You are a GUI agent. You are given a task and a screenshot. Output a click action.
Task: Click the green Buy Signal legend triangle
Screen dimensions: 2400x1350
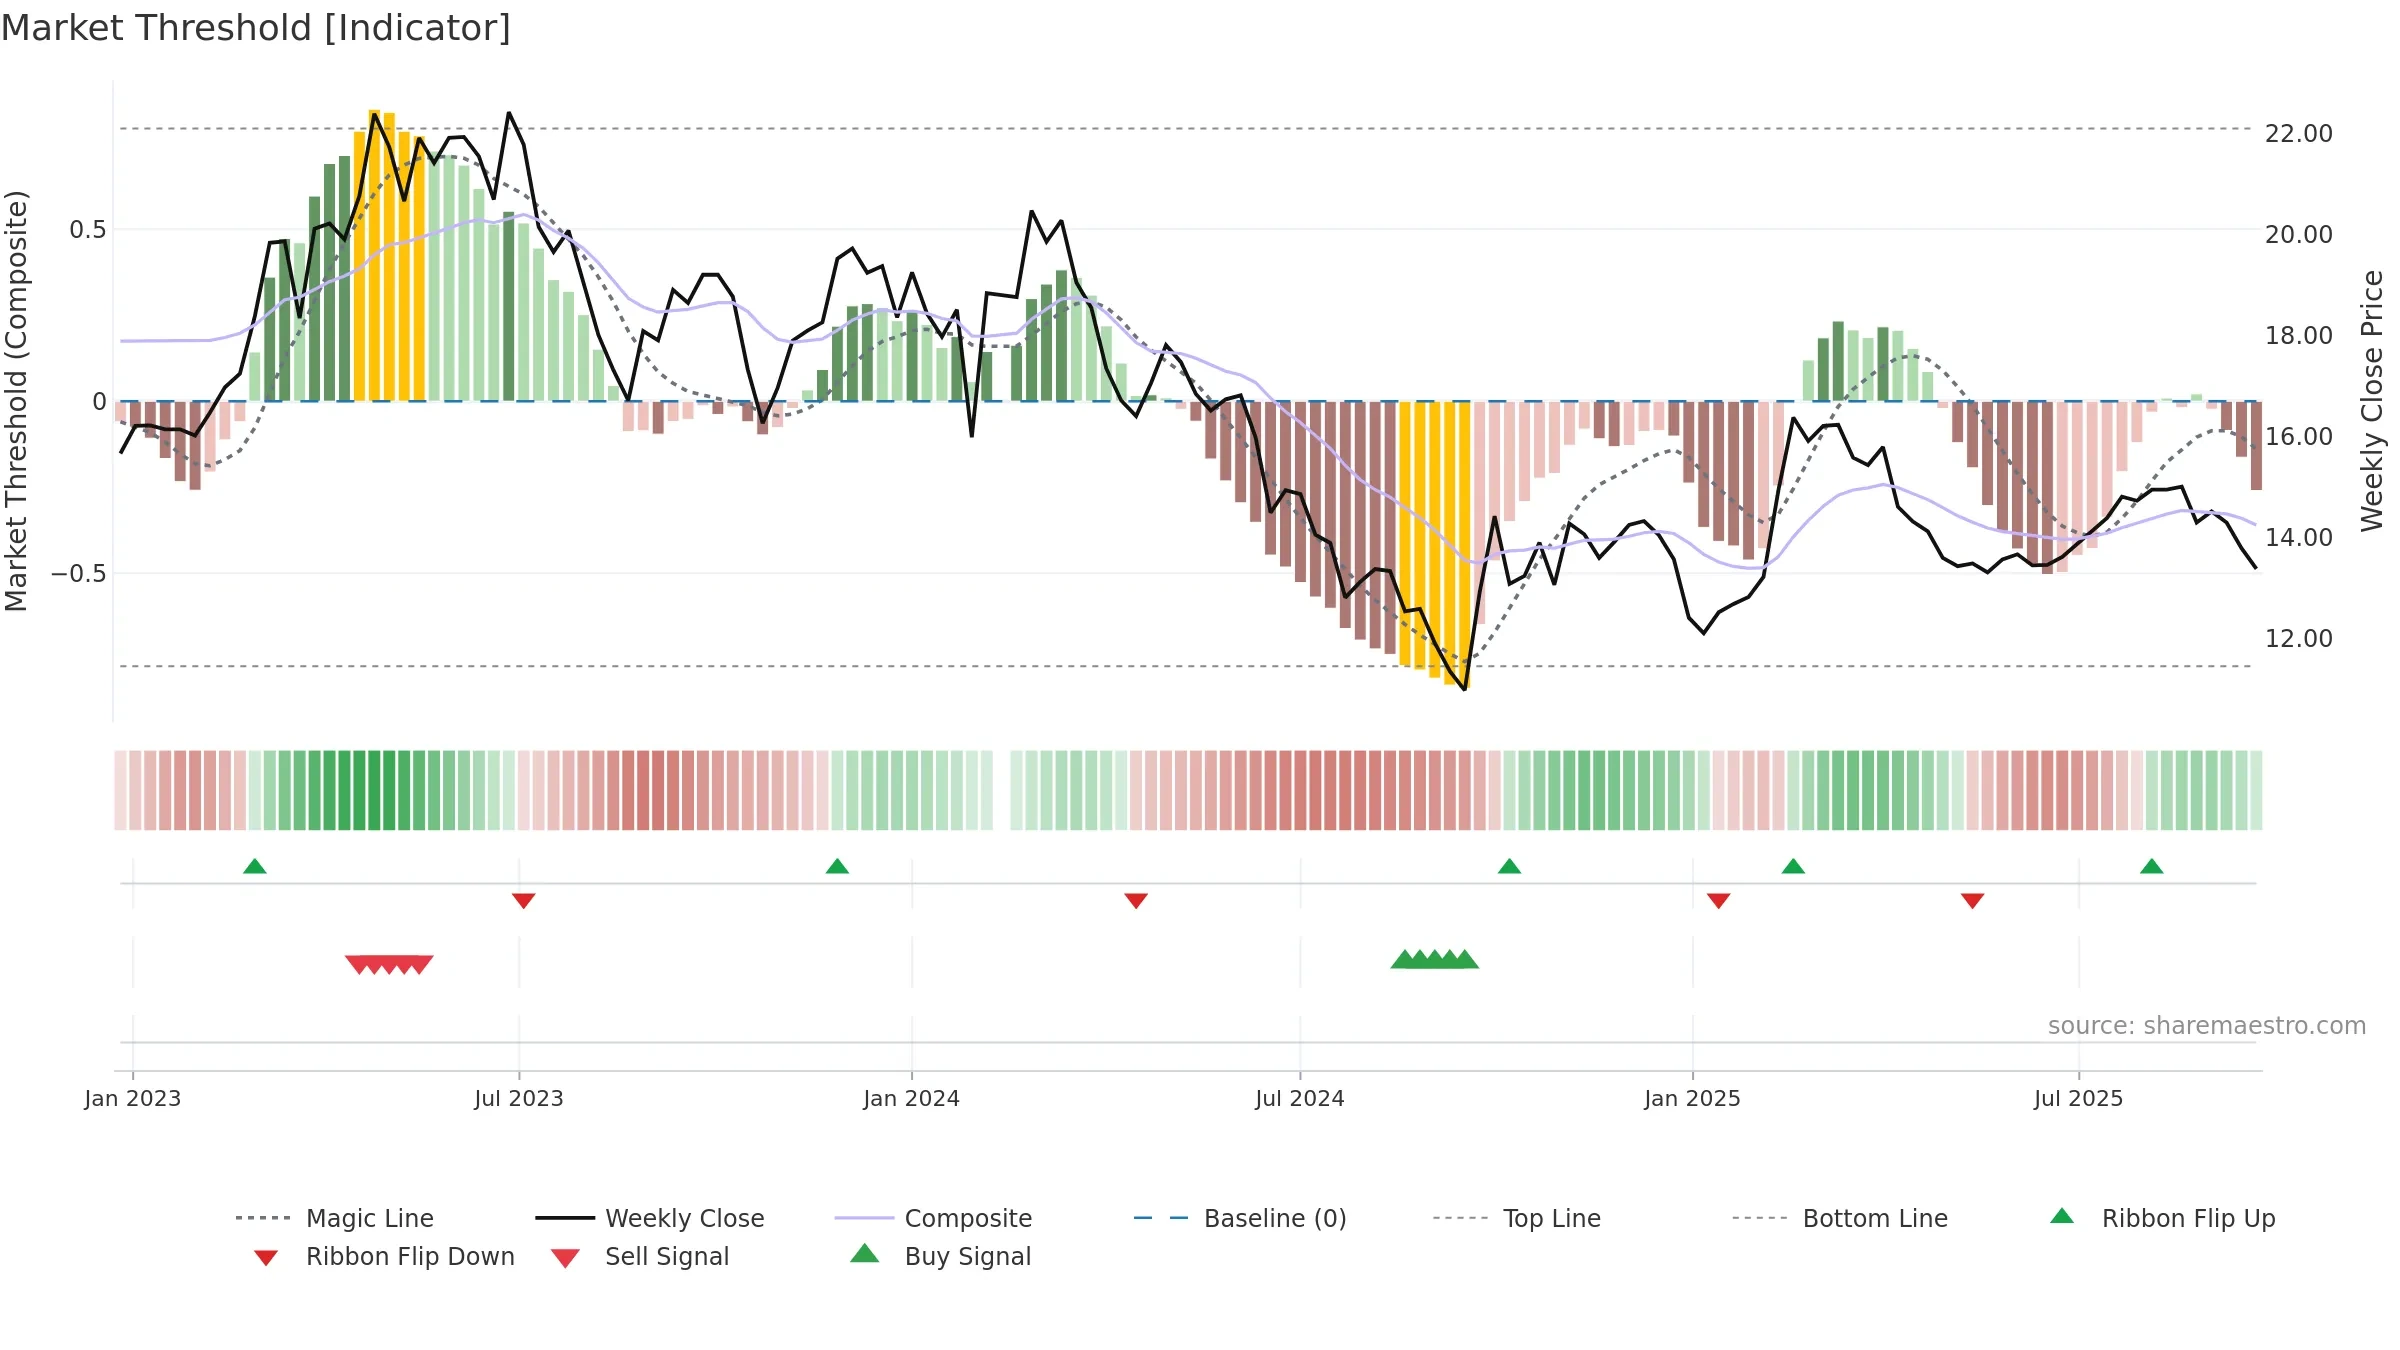[865, 1253]
